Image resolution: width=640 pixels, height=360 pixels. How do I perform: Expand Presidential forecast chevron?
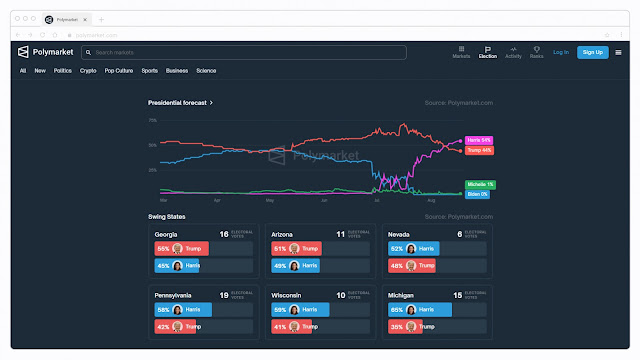click(211, 103)
